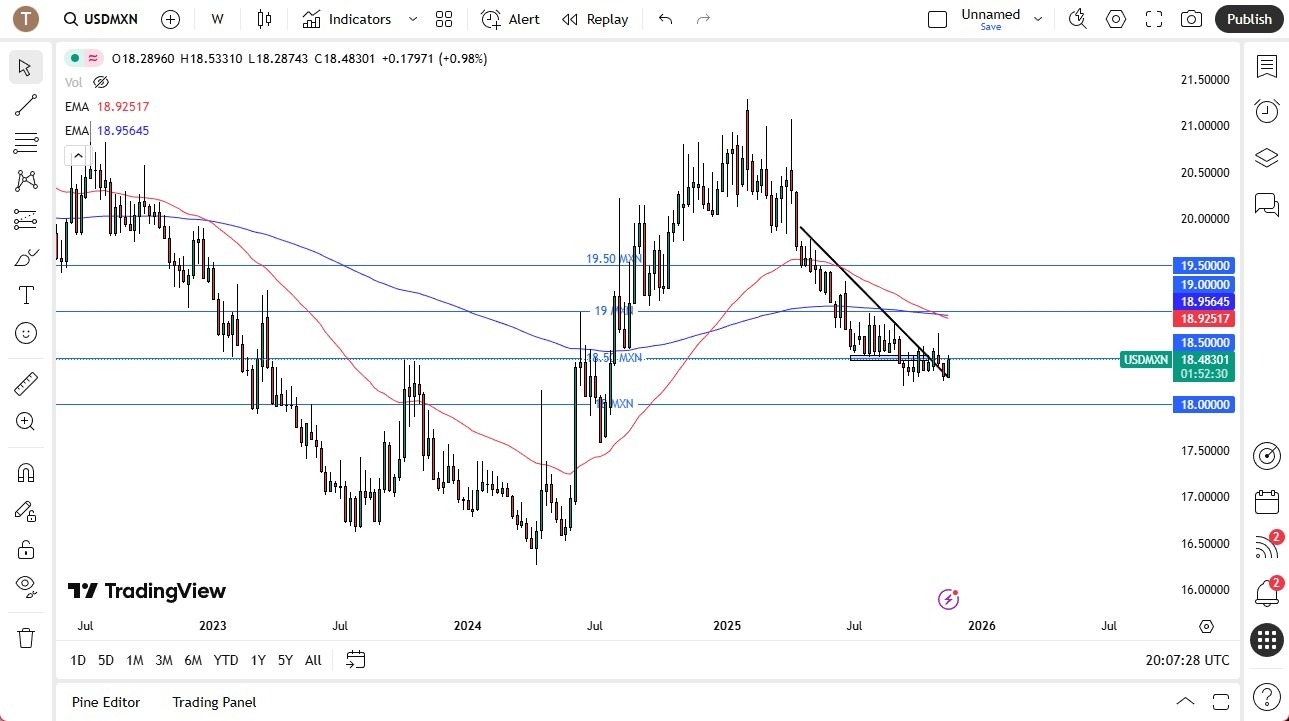The width and height of the screenshot is (1289, 721).
Task: Open the Unnamed layout dropdown
Action: [x=1037, y=17]
